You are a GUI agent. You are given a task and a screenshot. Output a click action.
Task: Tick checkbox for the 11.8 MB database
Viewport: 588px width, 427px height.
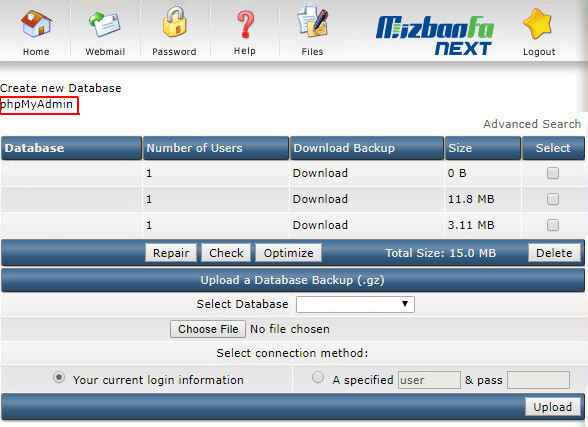[553, 199]
